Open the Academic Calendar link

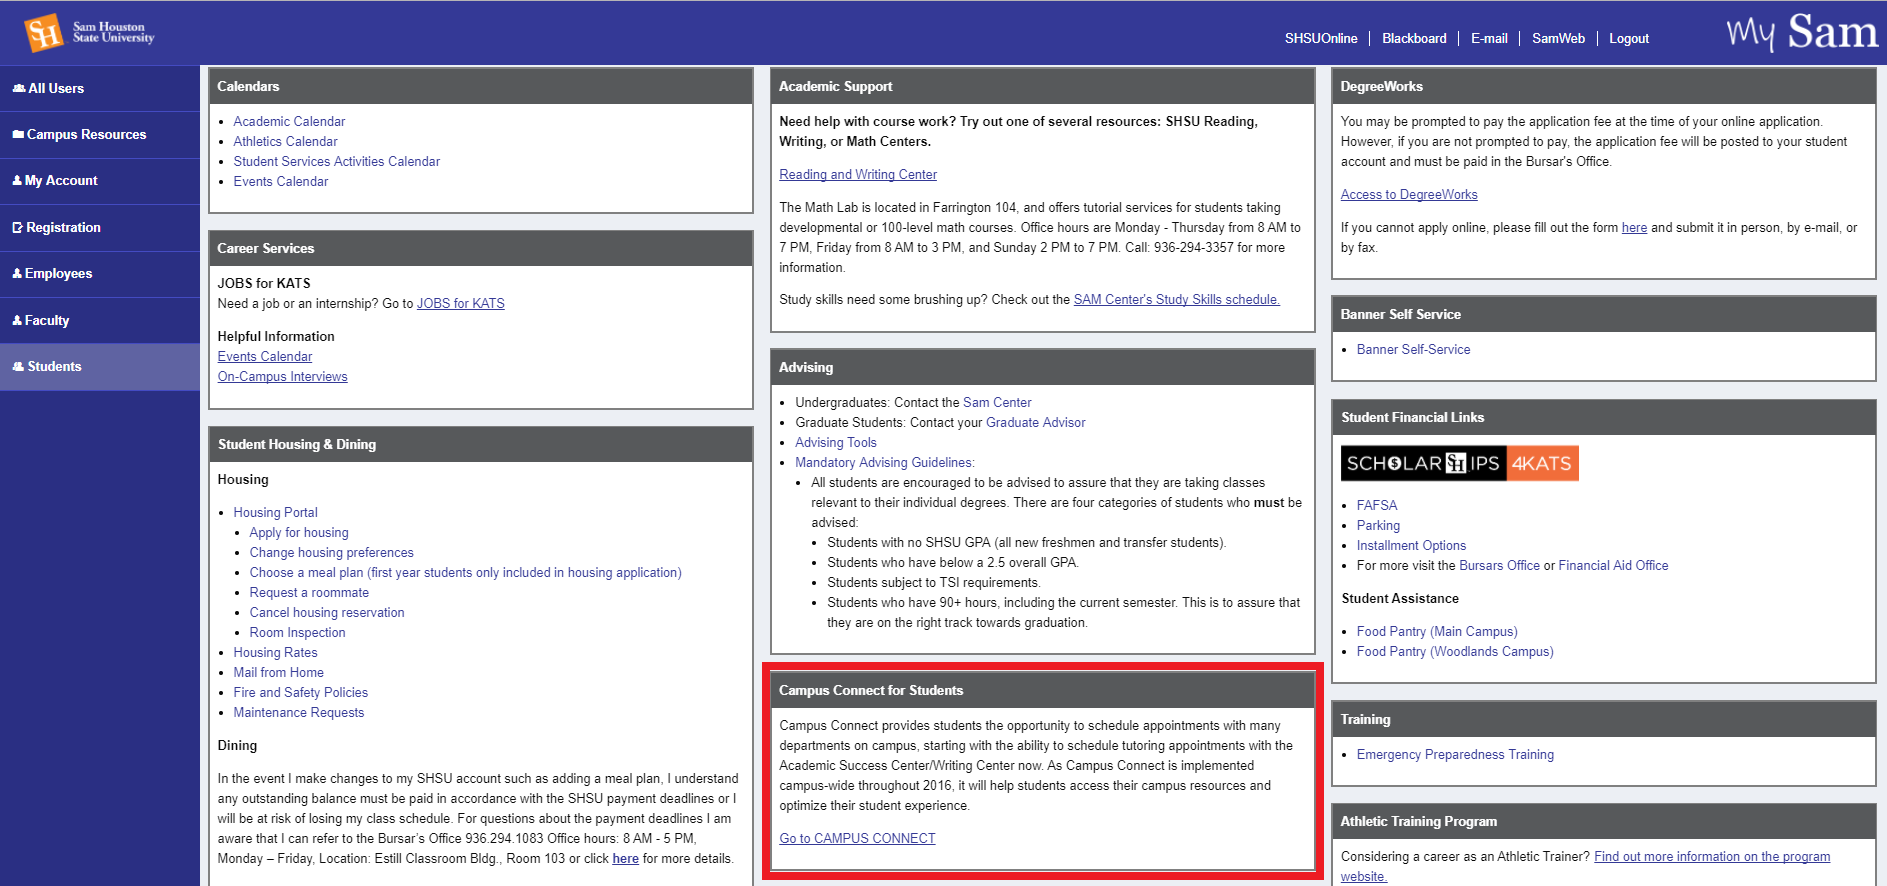289,121
